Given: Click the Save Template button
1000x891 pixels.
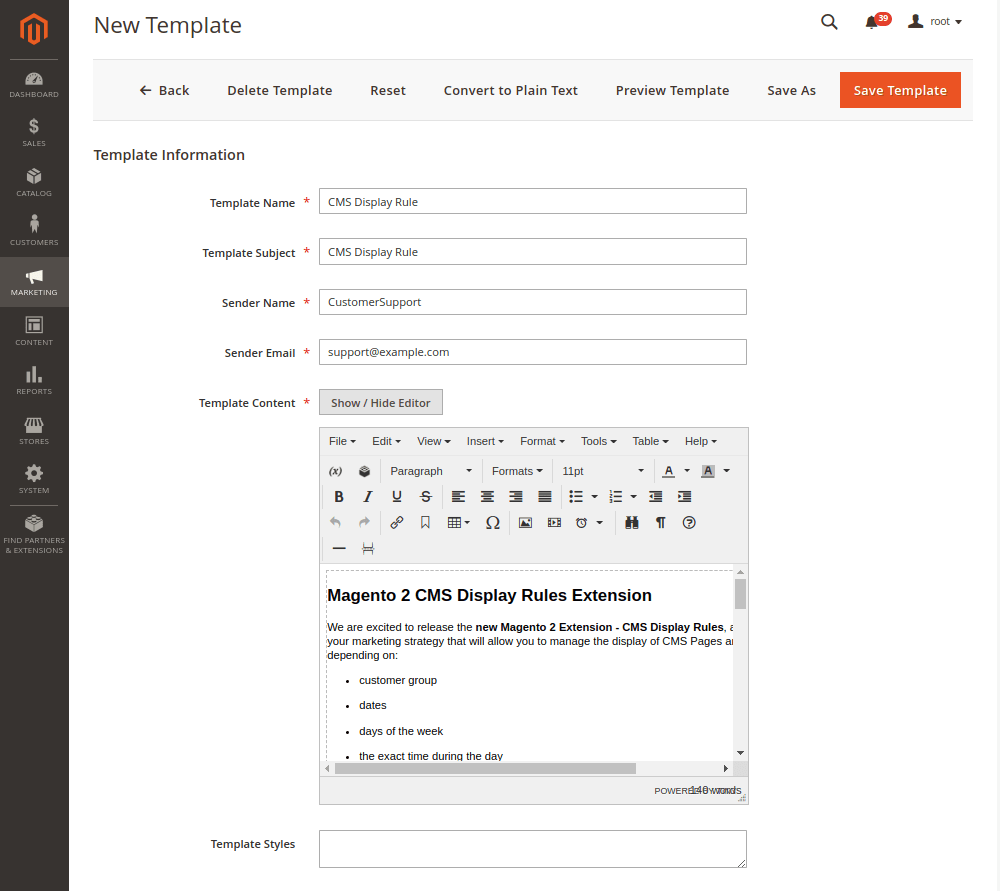Looking at the screenshot, I should 900,90.
